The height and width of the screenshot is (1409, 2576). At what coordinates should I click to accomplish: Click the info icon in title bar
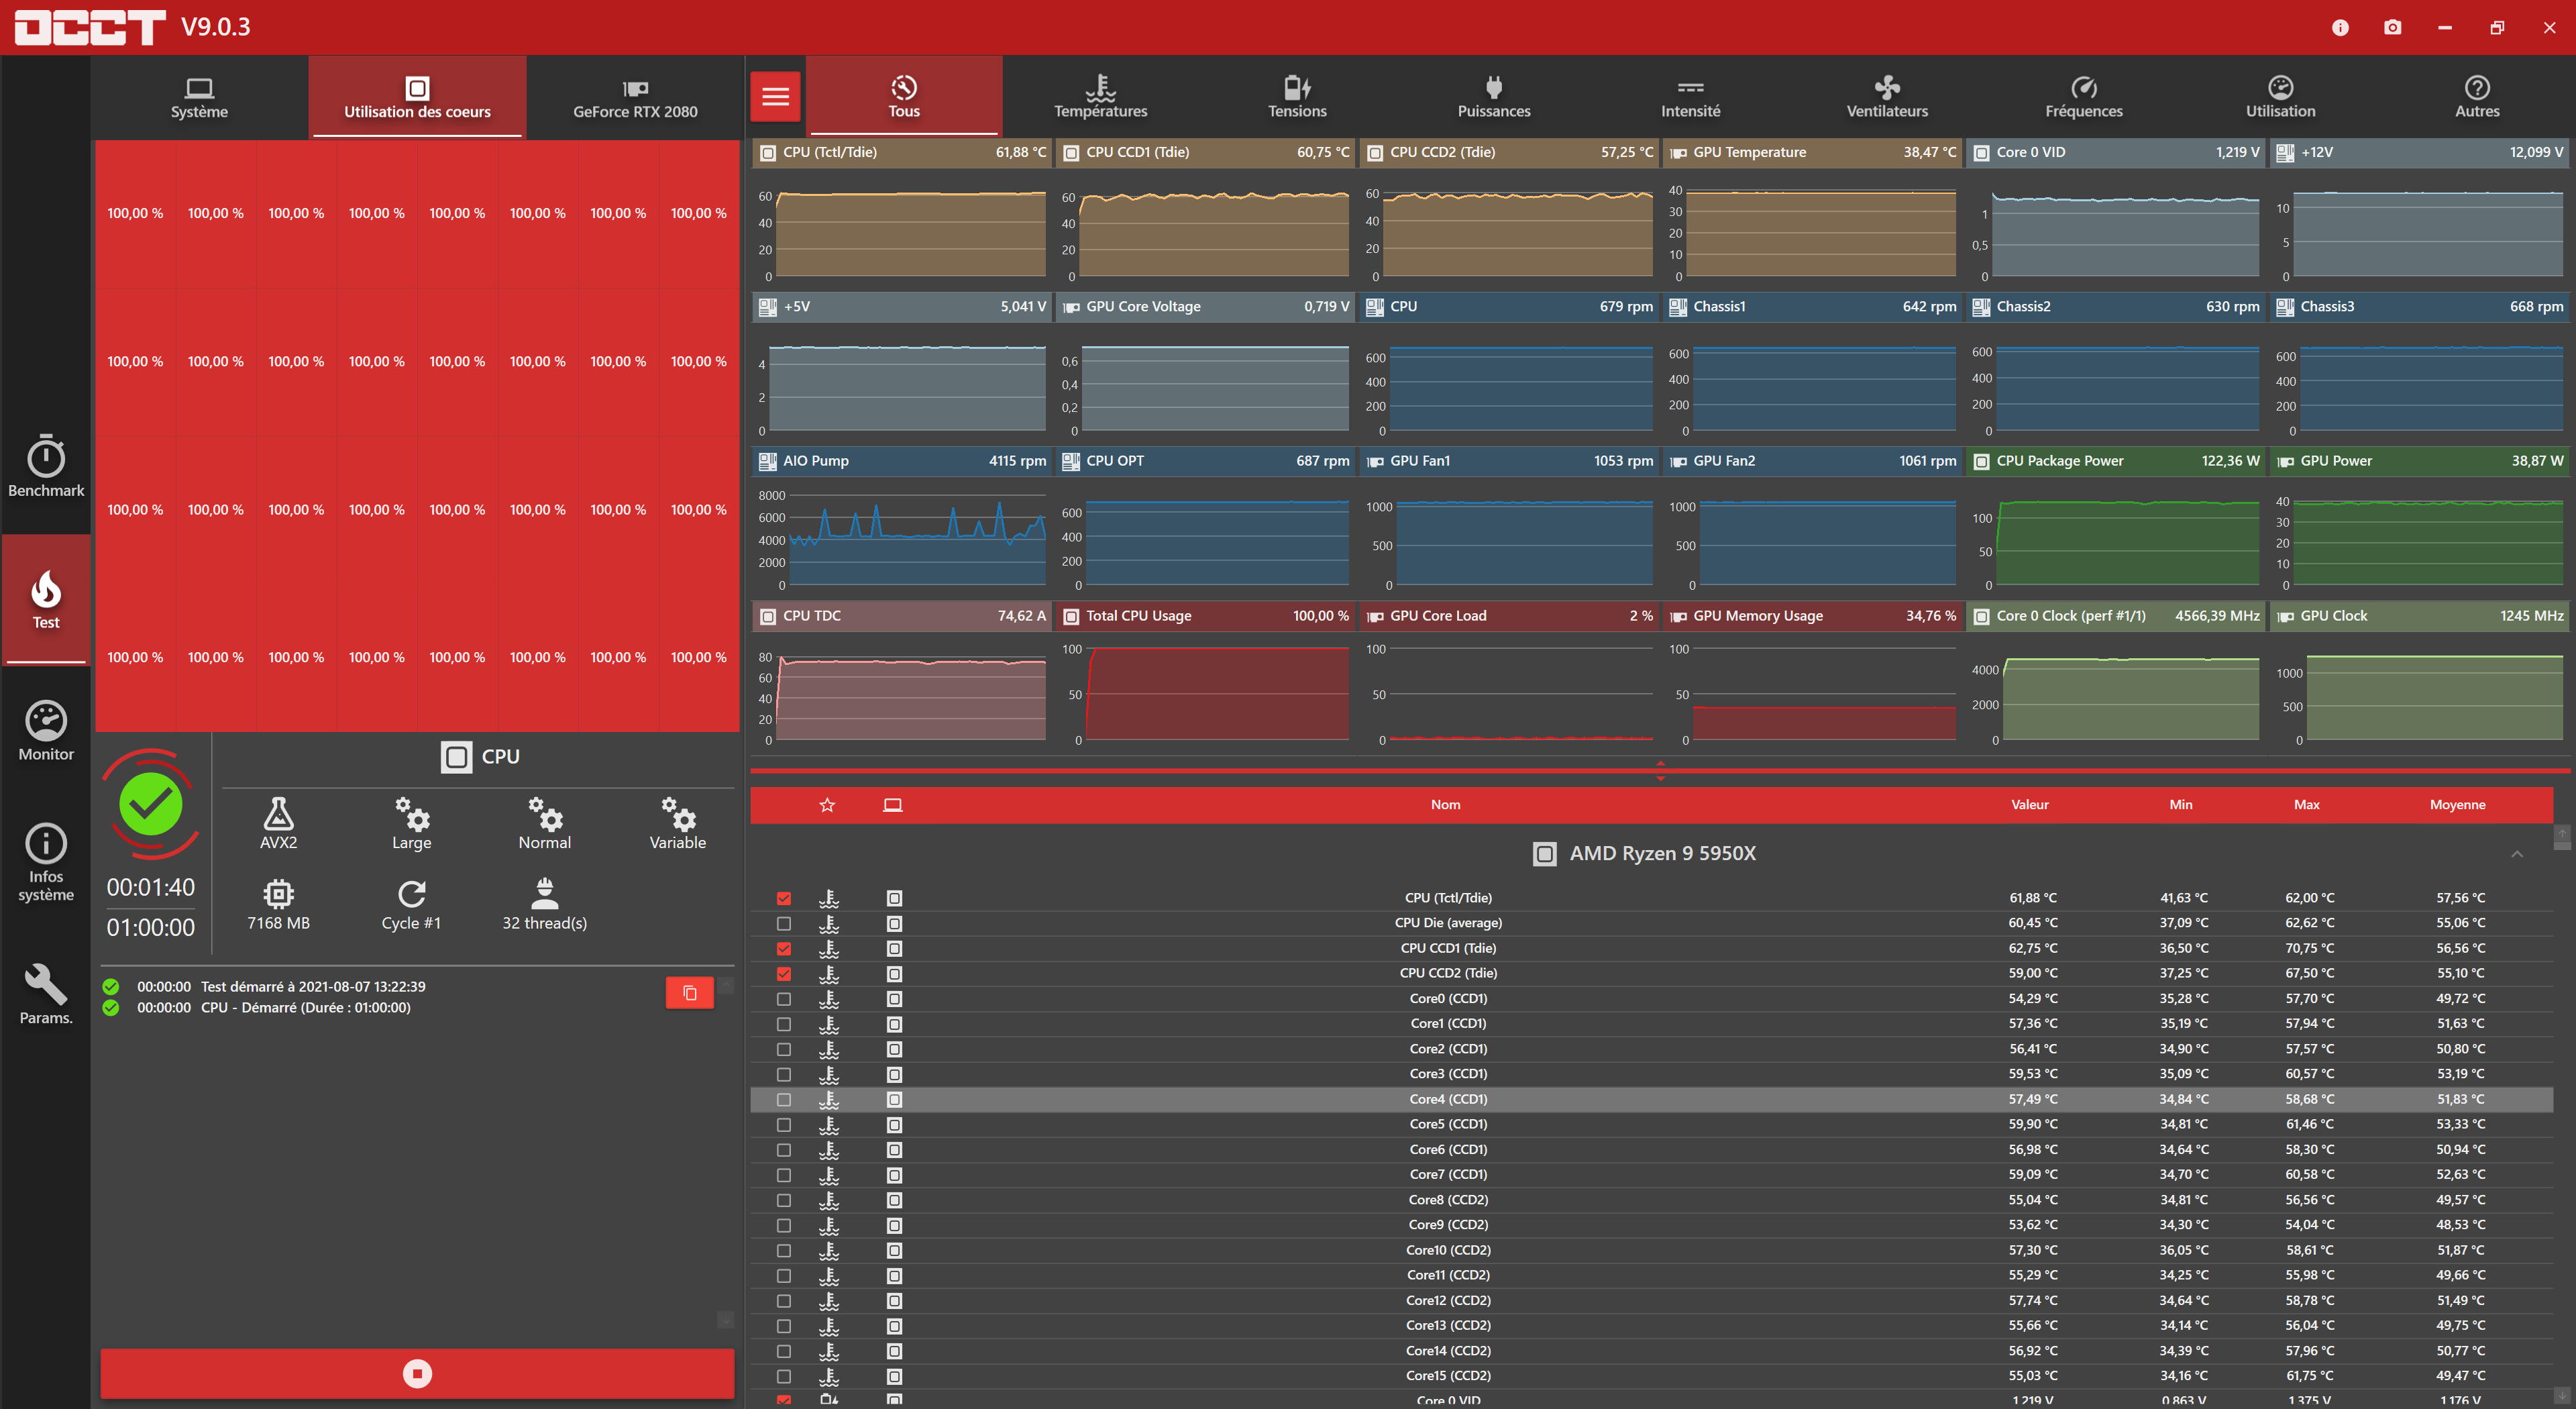tap(2340, 27)
